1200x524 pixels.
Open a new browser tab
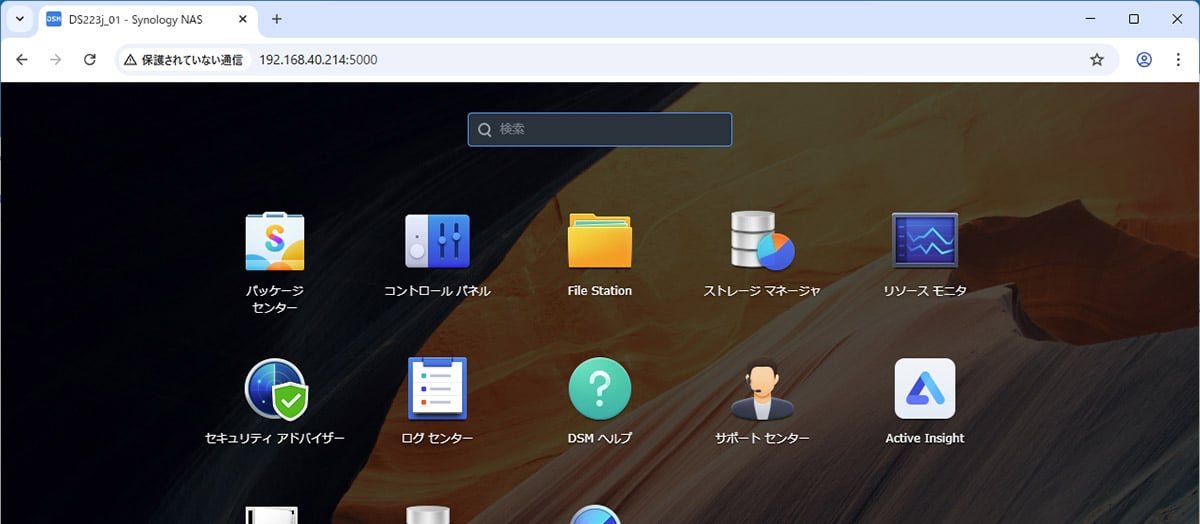277,19
